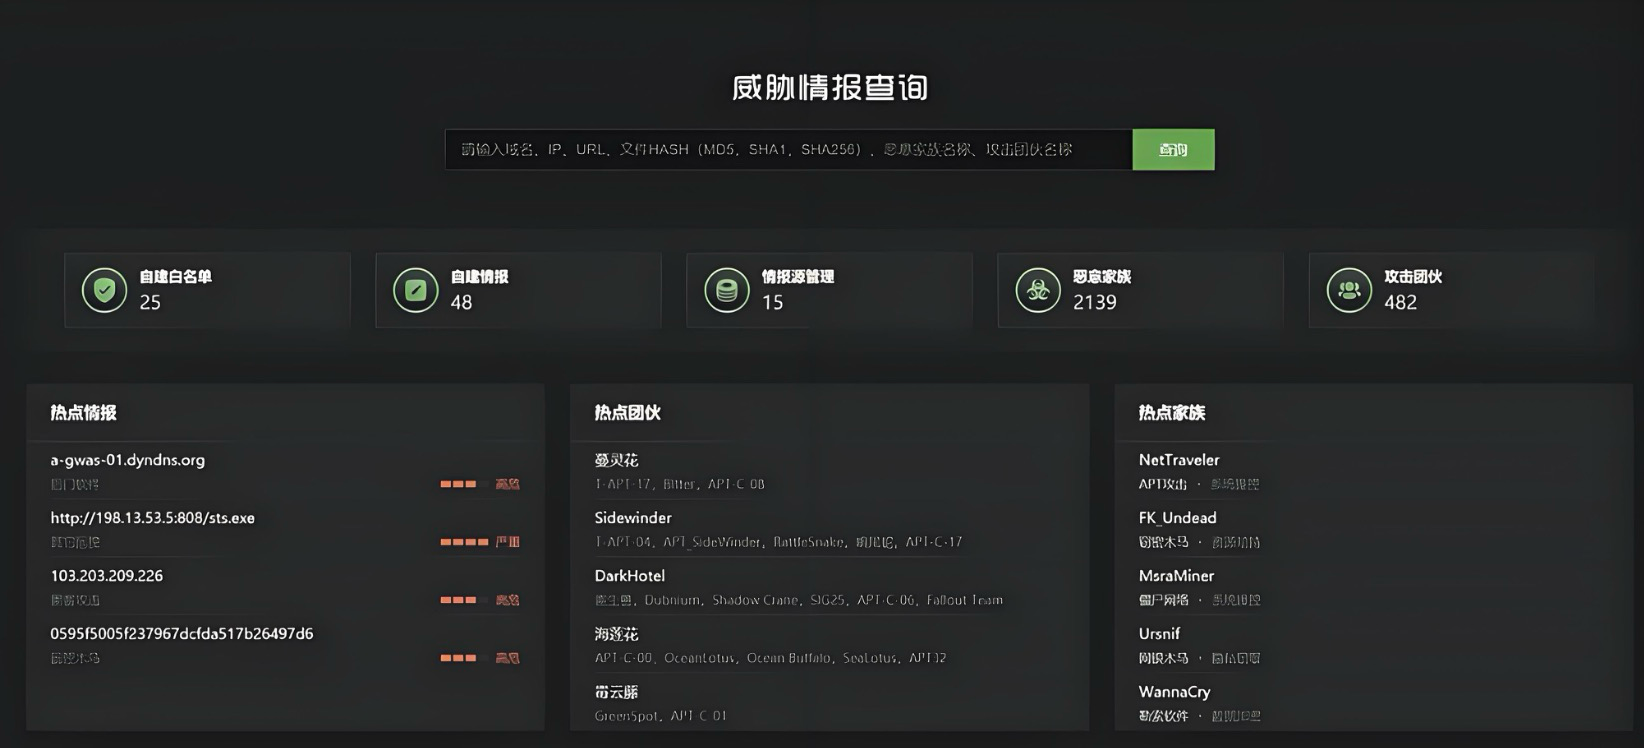Viewport: 1644px width, 748px height.
Task: Open the Sidewinder attack group
Action: coord(633,518)
